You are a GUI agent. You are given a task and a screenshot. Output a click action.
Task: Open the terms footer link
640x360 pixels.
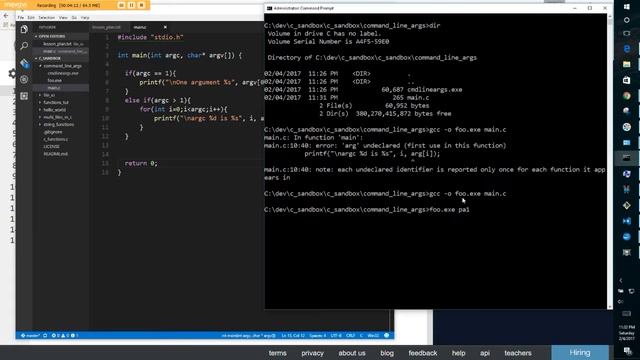(278, 353)
